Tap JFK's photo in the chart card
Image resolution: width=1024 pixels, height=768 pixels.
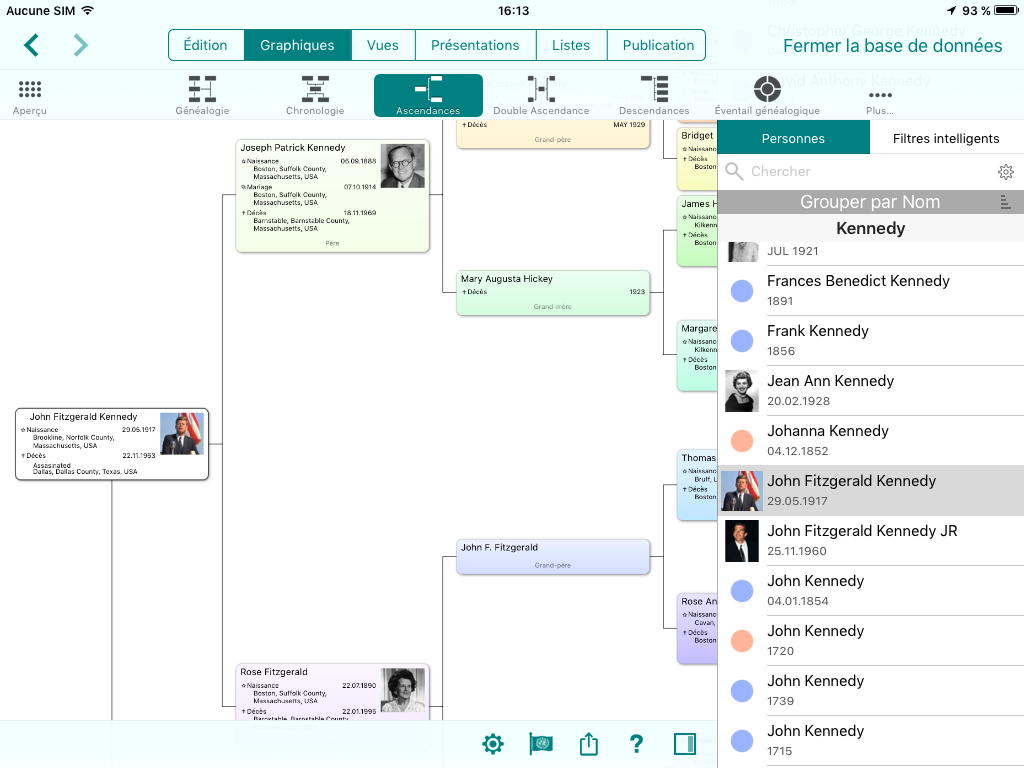coord(182,434)
